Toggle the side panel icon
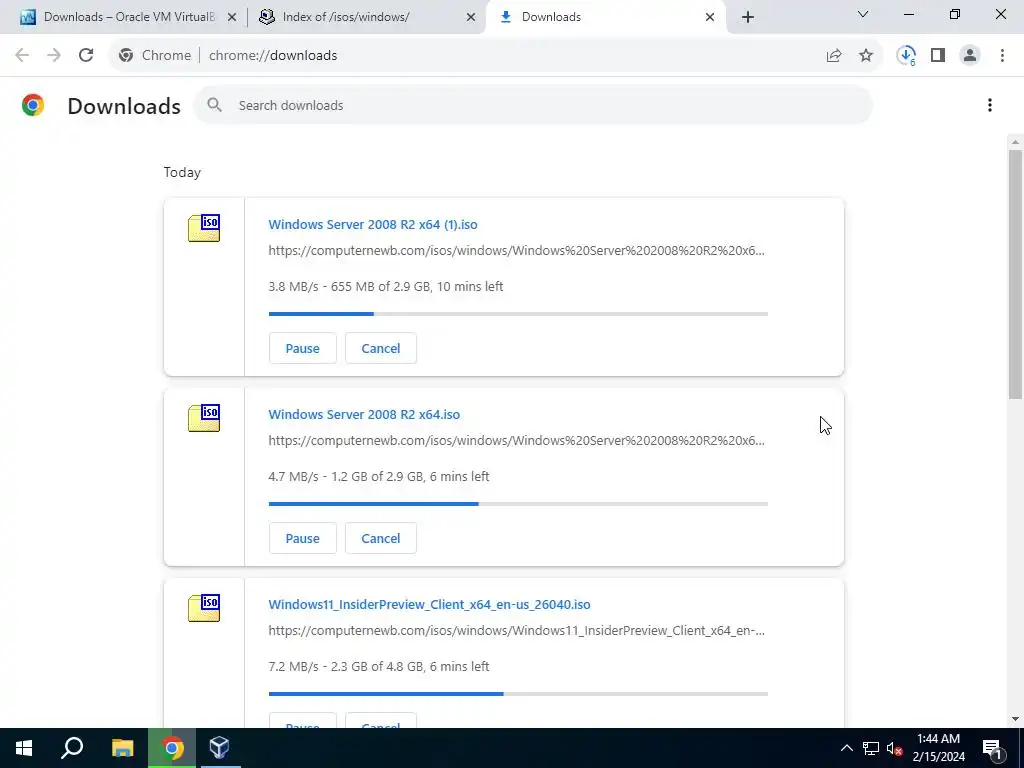Image resolution: width=1024 pixels, height=768 pixels. 938,56
